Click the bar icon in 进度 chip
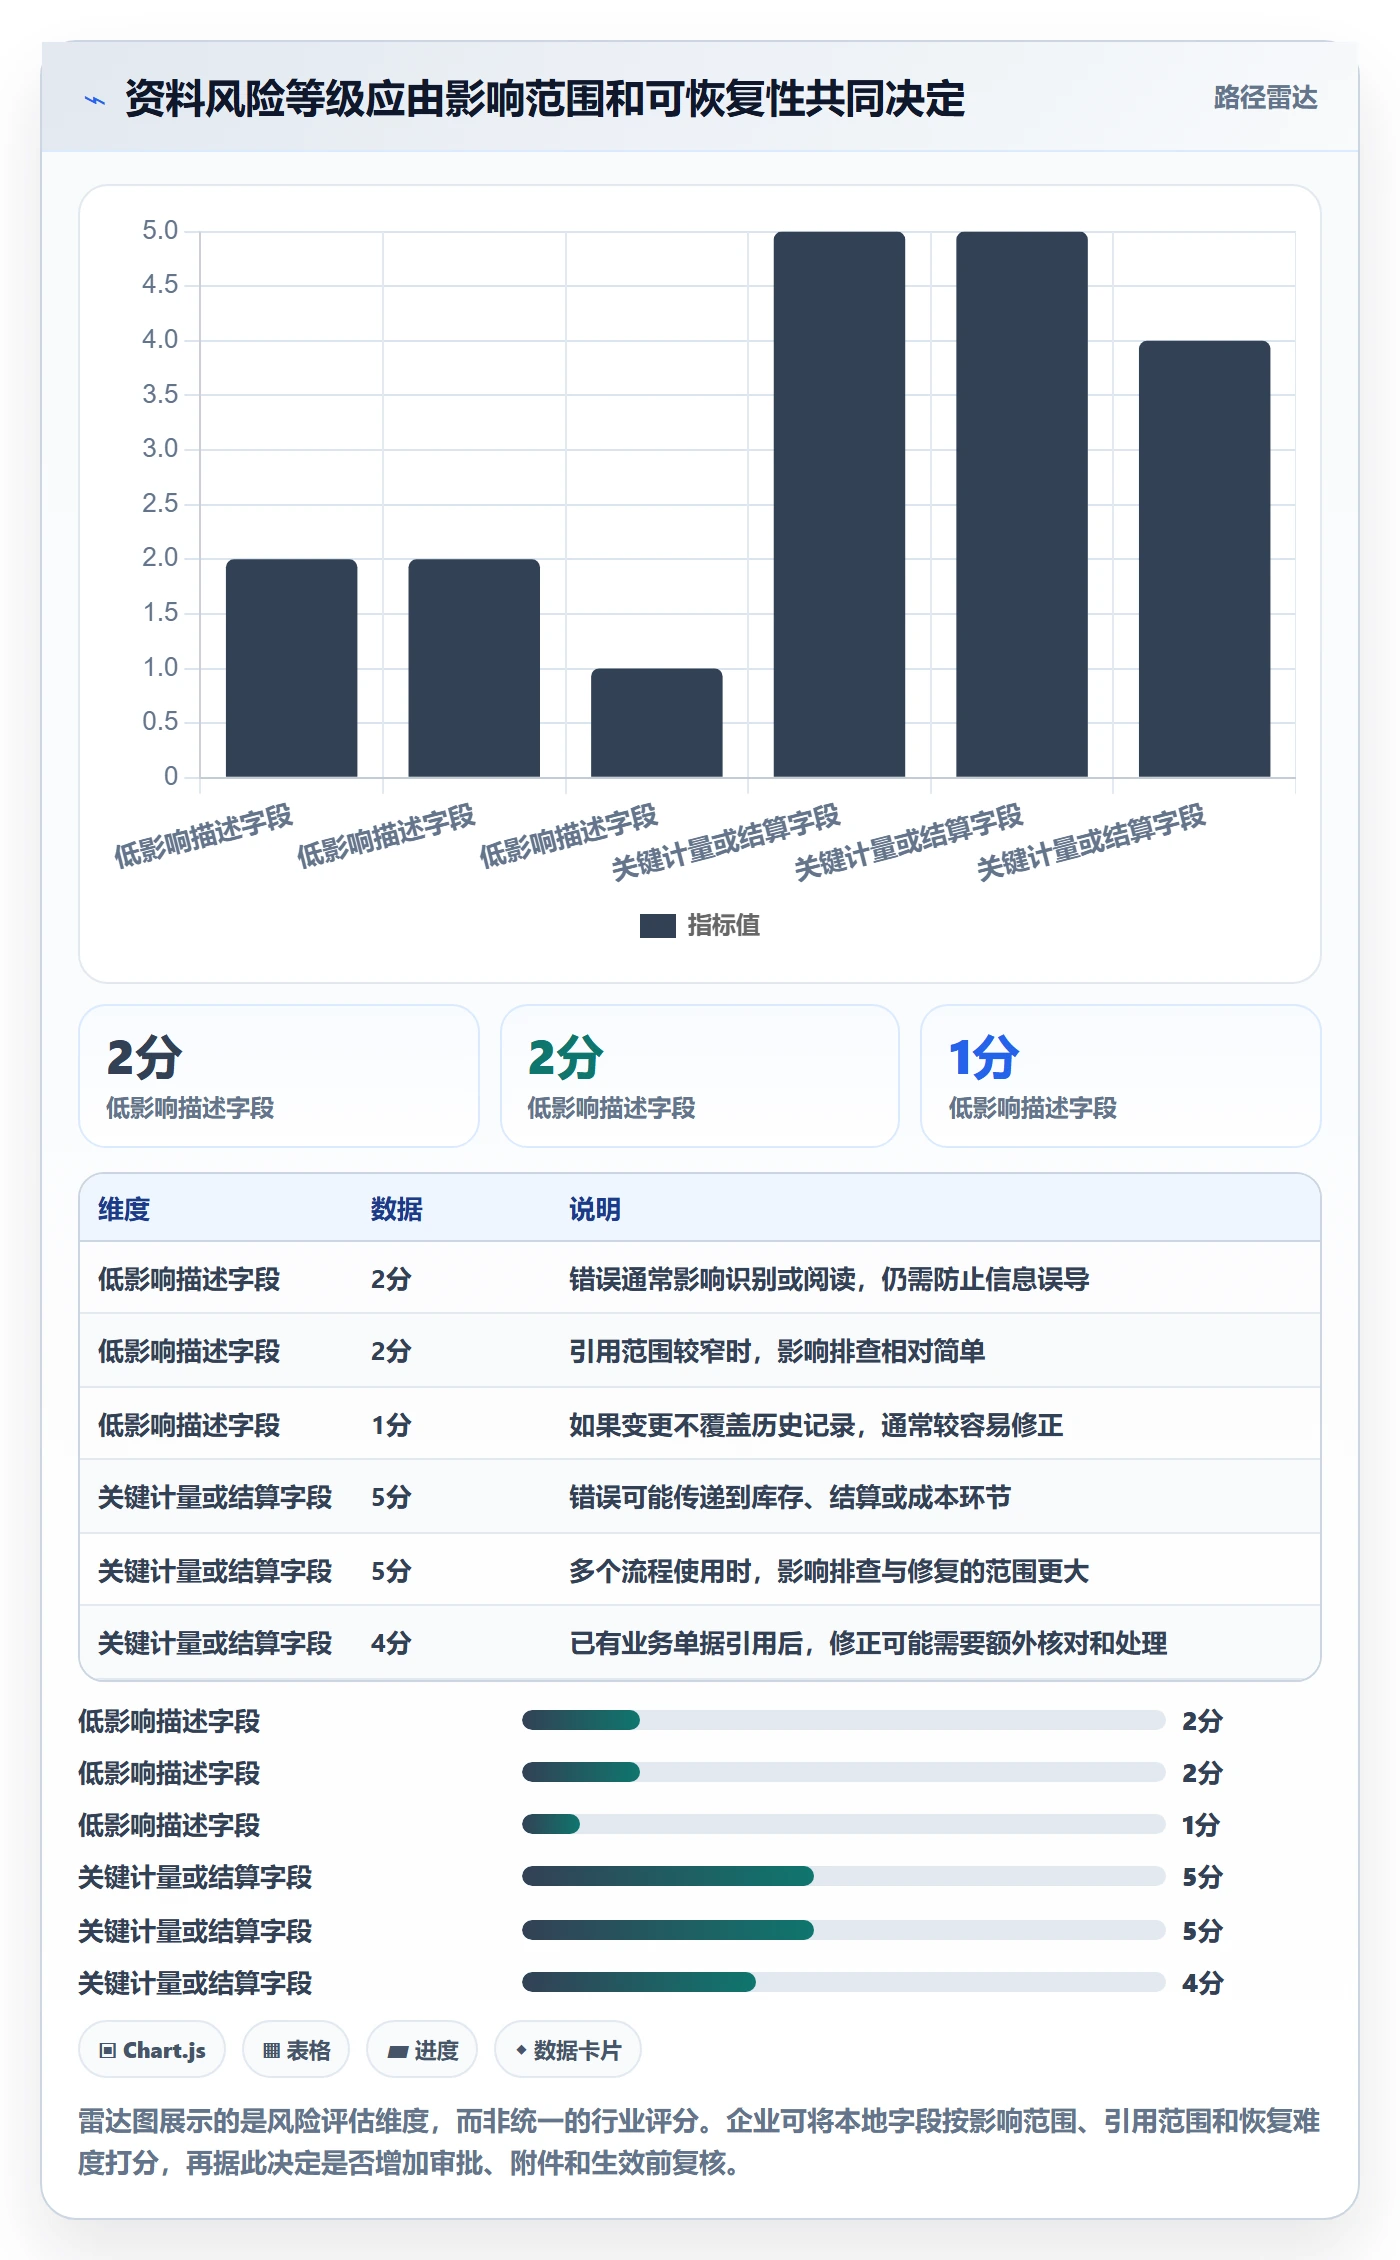This screenshot has width=1400, height=2260. 397,2051
